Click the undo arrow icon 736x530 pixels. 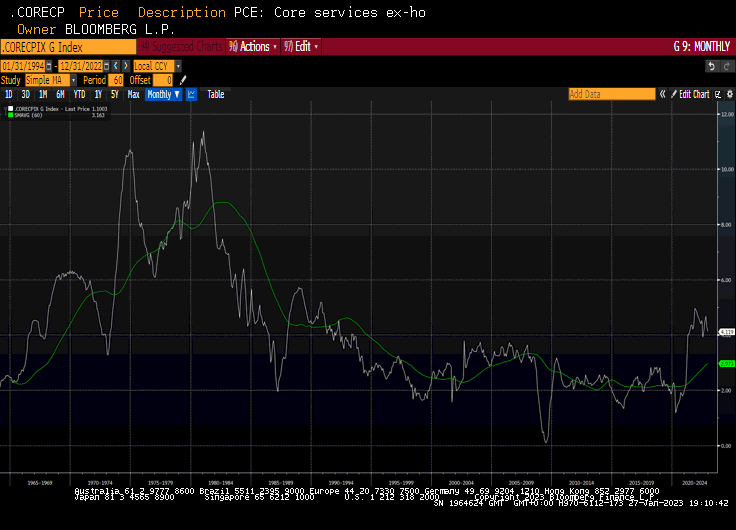712,66
